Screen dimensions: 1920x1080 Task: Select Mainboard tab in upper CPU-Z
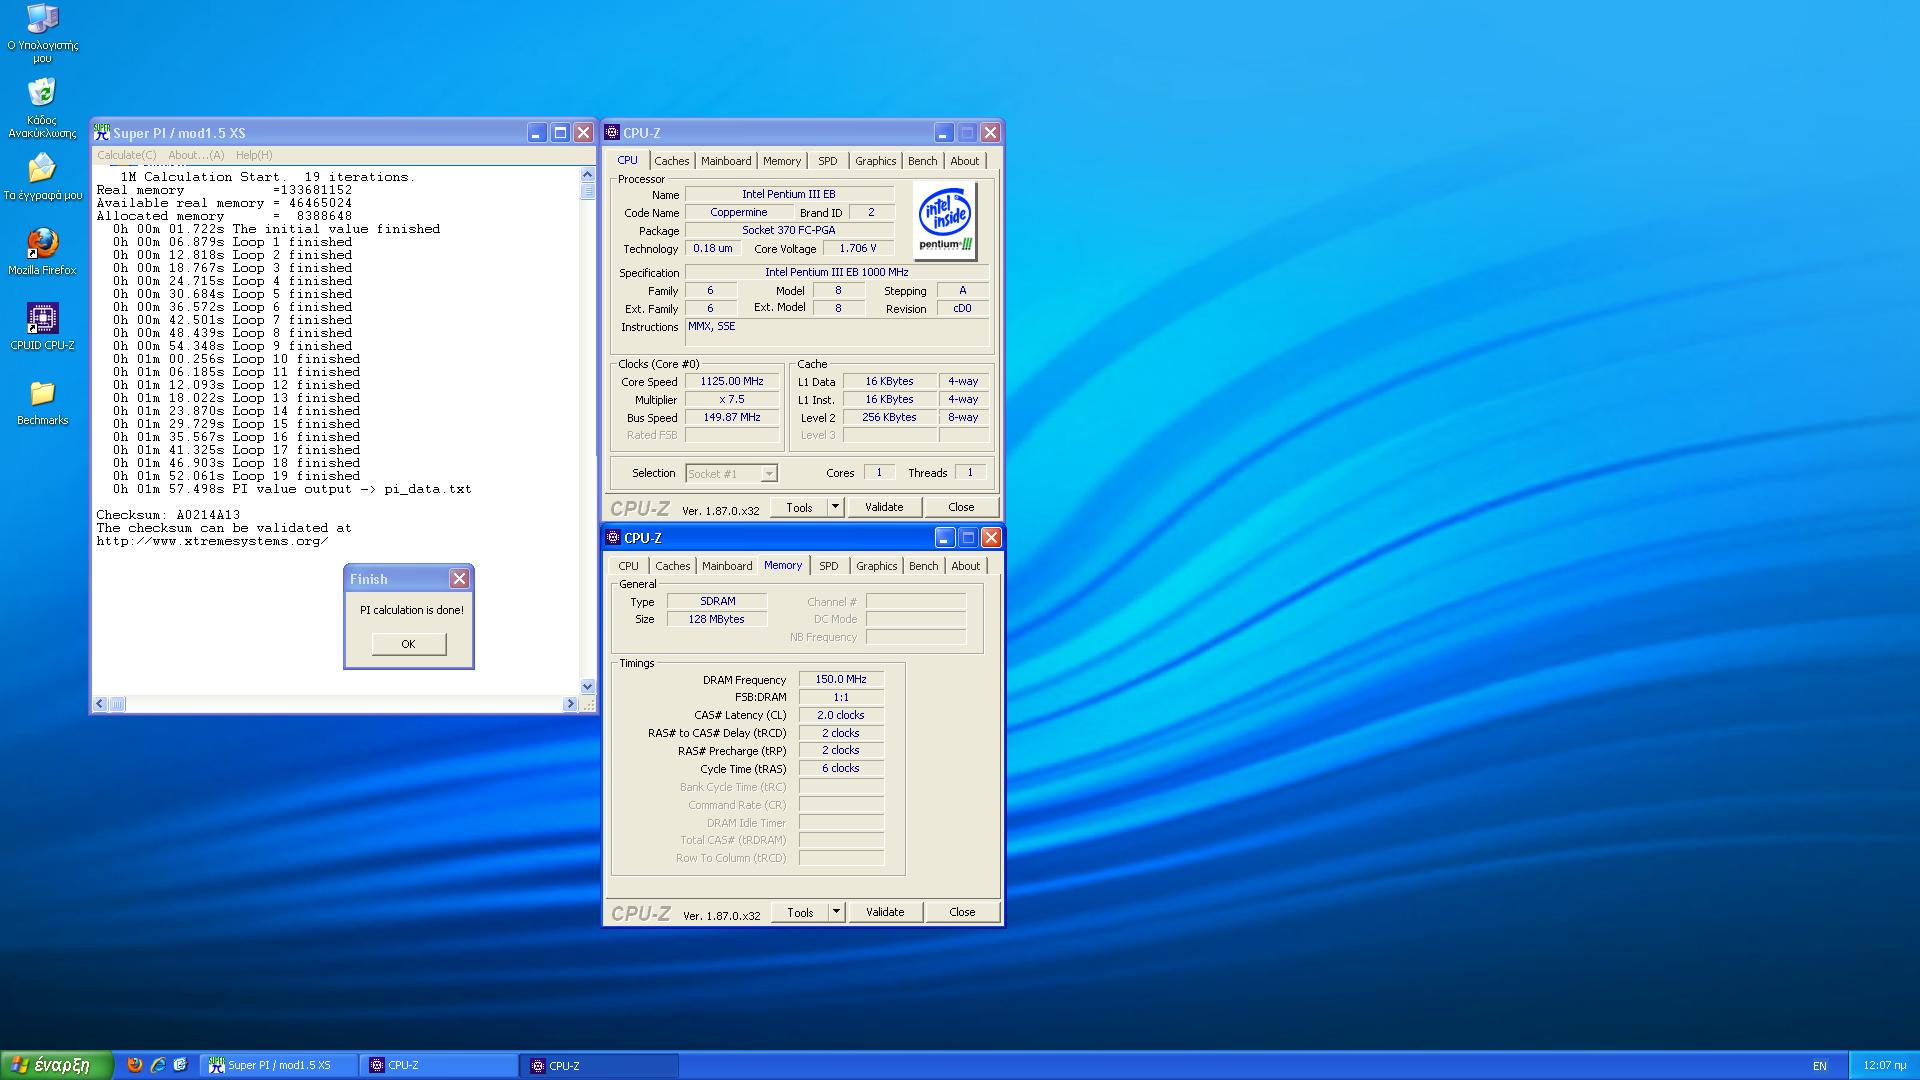pyautogui.click(x=726, y=161)
